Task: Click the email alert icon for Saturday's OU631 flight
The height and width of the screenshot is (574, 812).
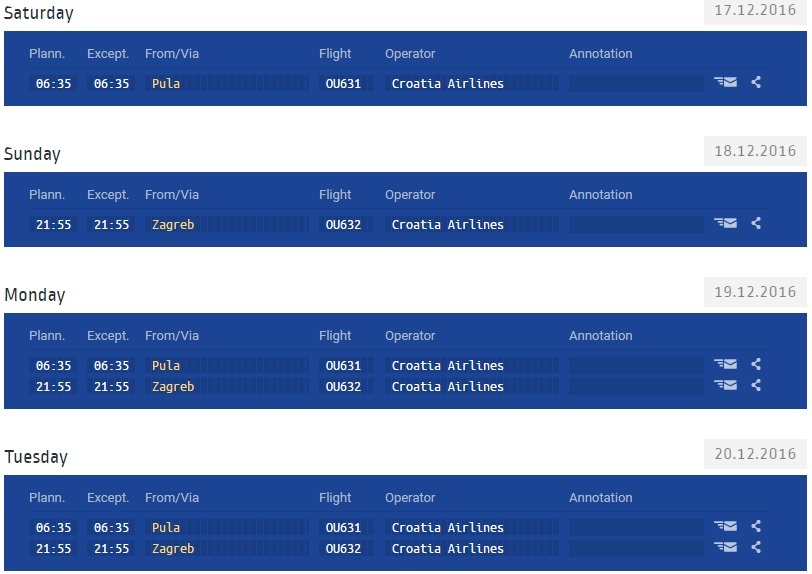Action: (x=726, y=83)
